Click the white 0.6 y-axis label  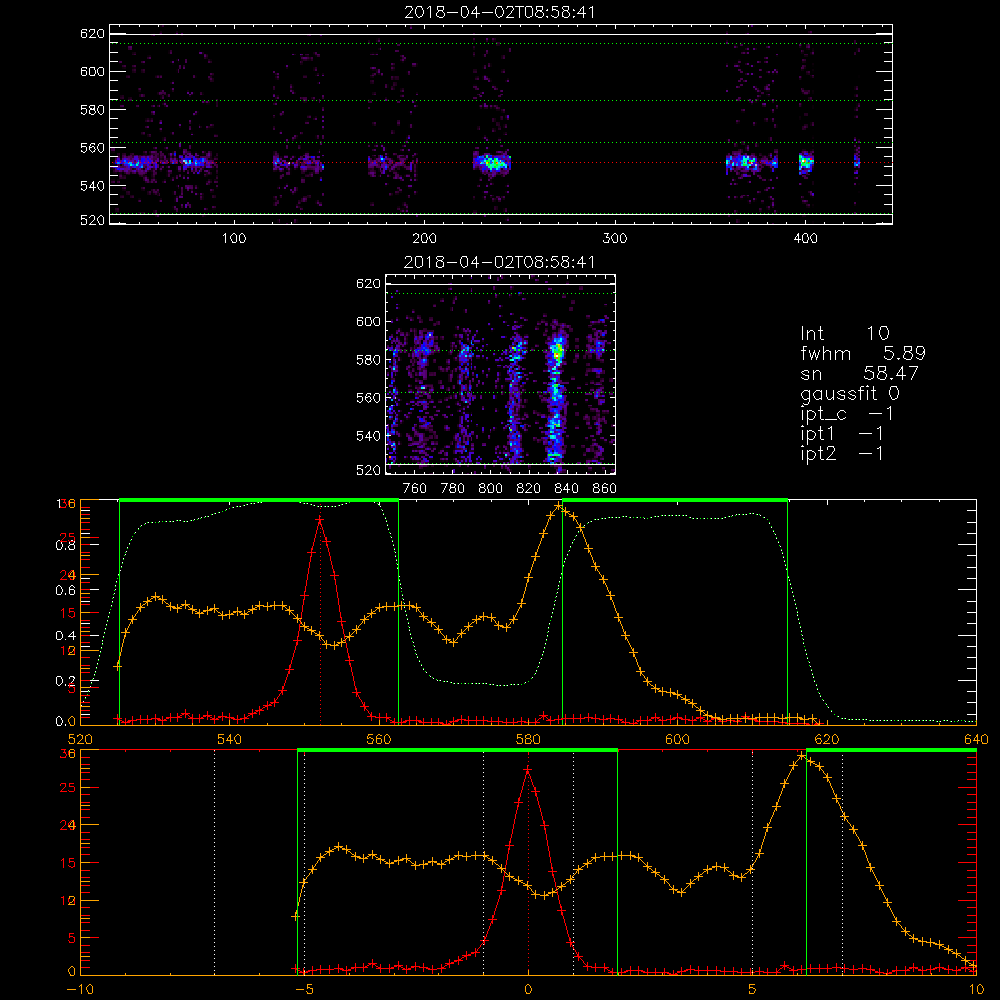click(x=66, y=591)
